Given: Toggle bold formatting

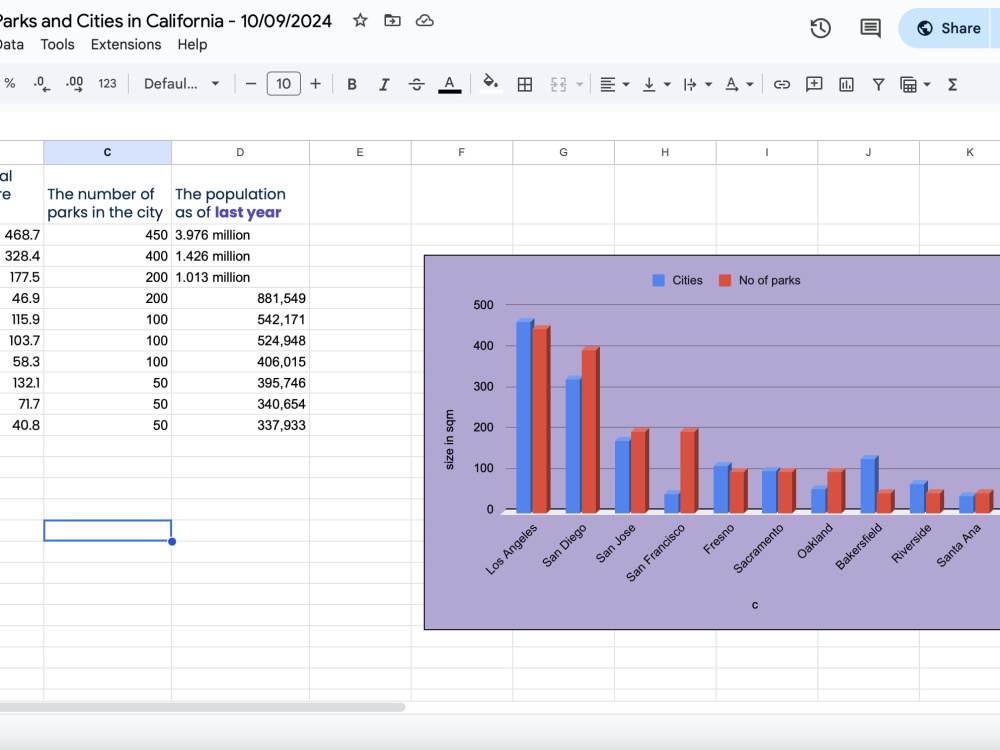Looking at the screenshot, I should 351,84.
